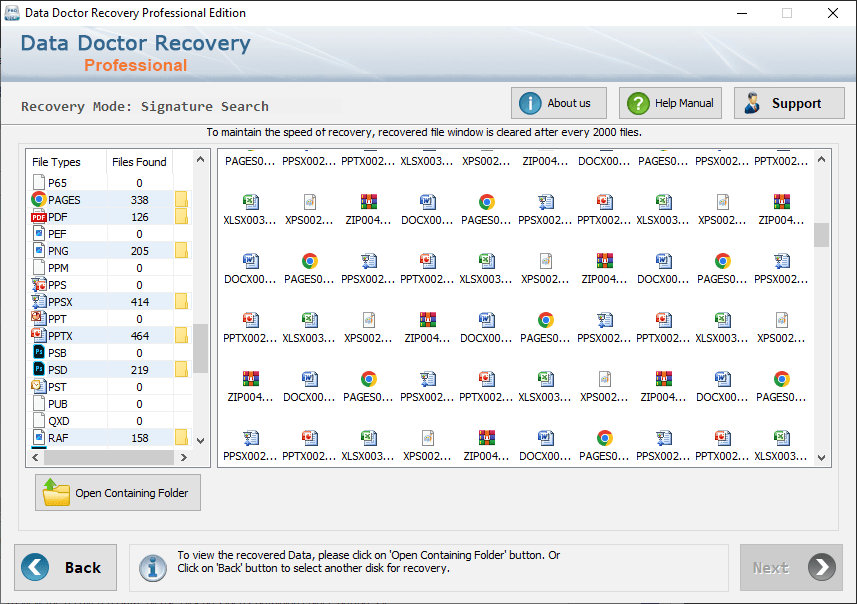857x604 pixels.
Task: Click the file types horizontal scrollbar thumb
Action: point(109,458)
